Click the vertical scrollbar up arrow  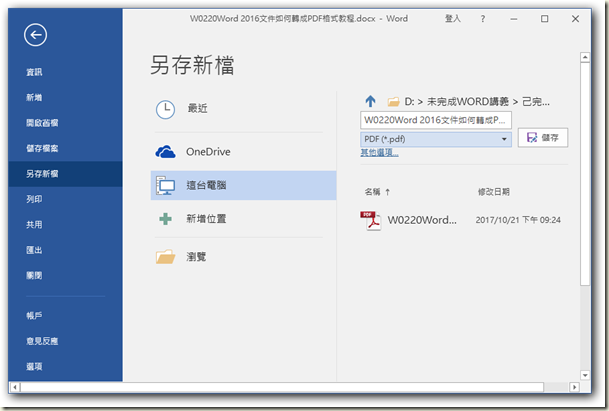pos(585,57)
